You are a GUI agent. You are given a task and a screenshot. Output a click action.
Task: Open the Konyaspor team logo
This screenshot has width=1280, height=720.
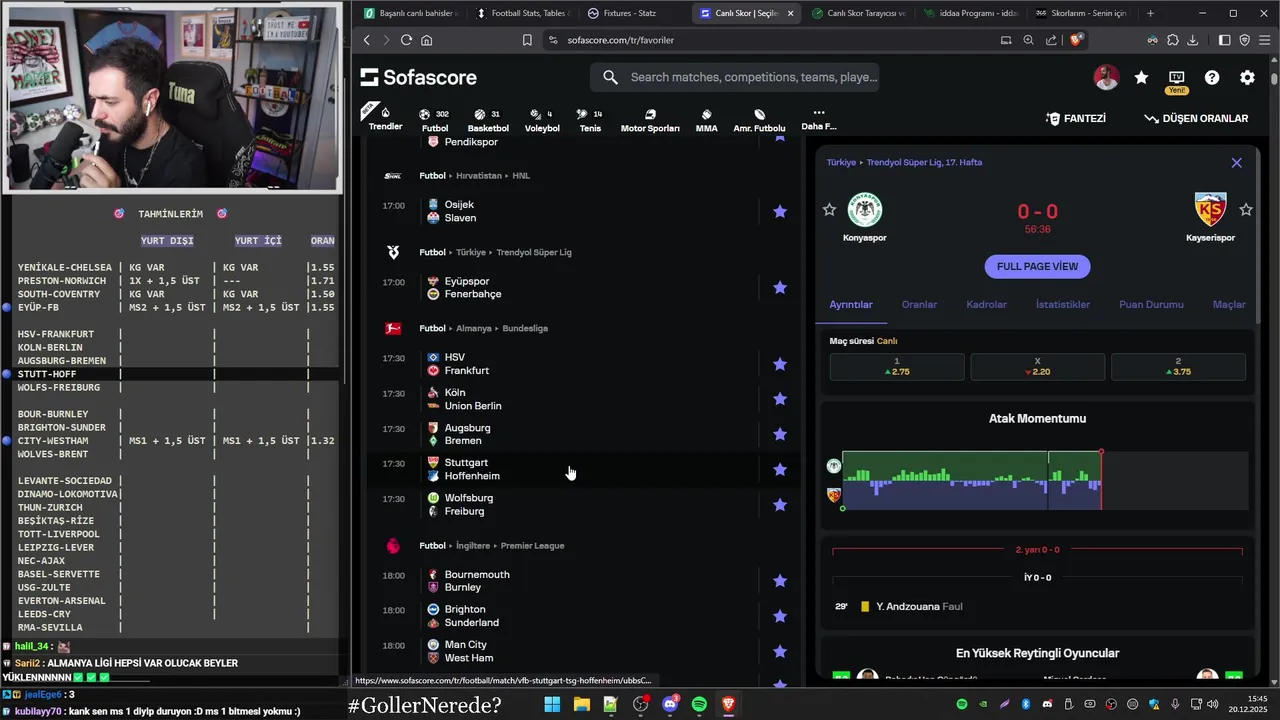pos(865,210)
